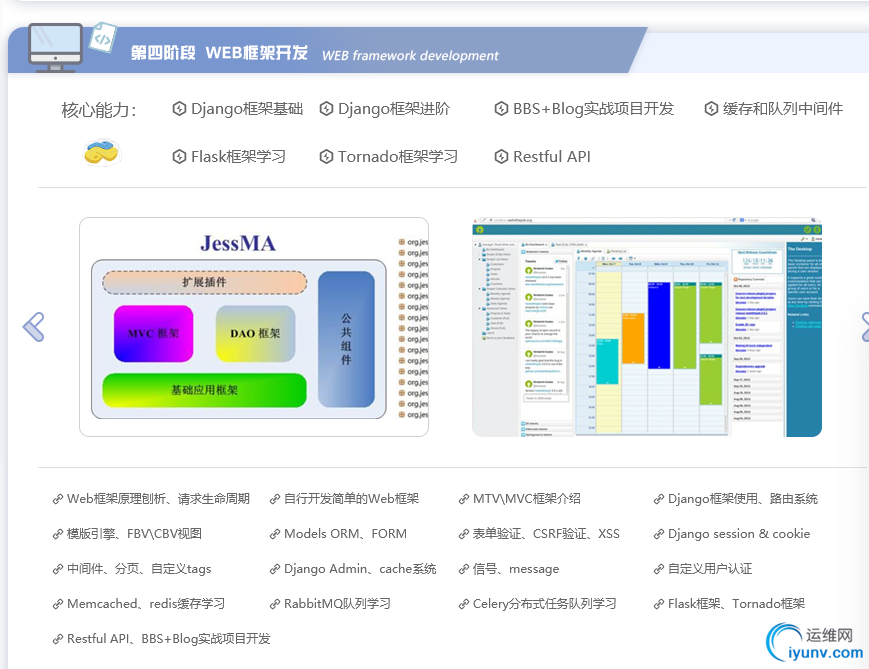Image resolution: width=869 pixels, height=669 pixels.
Task: Open Models ORM、FORM topic
Action: click(x=345, y=534)
